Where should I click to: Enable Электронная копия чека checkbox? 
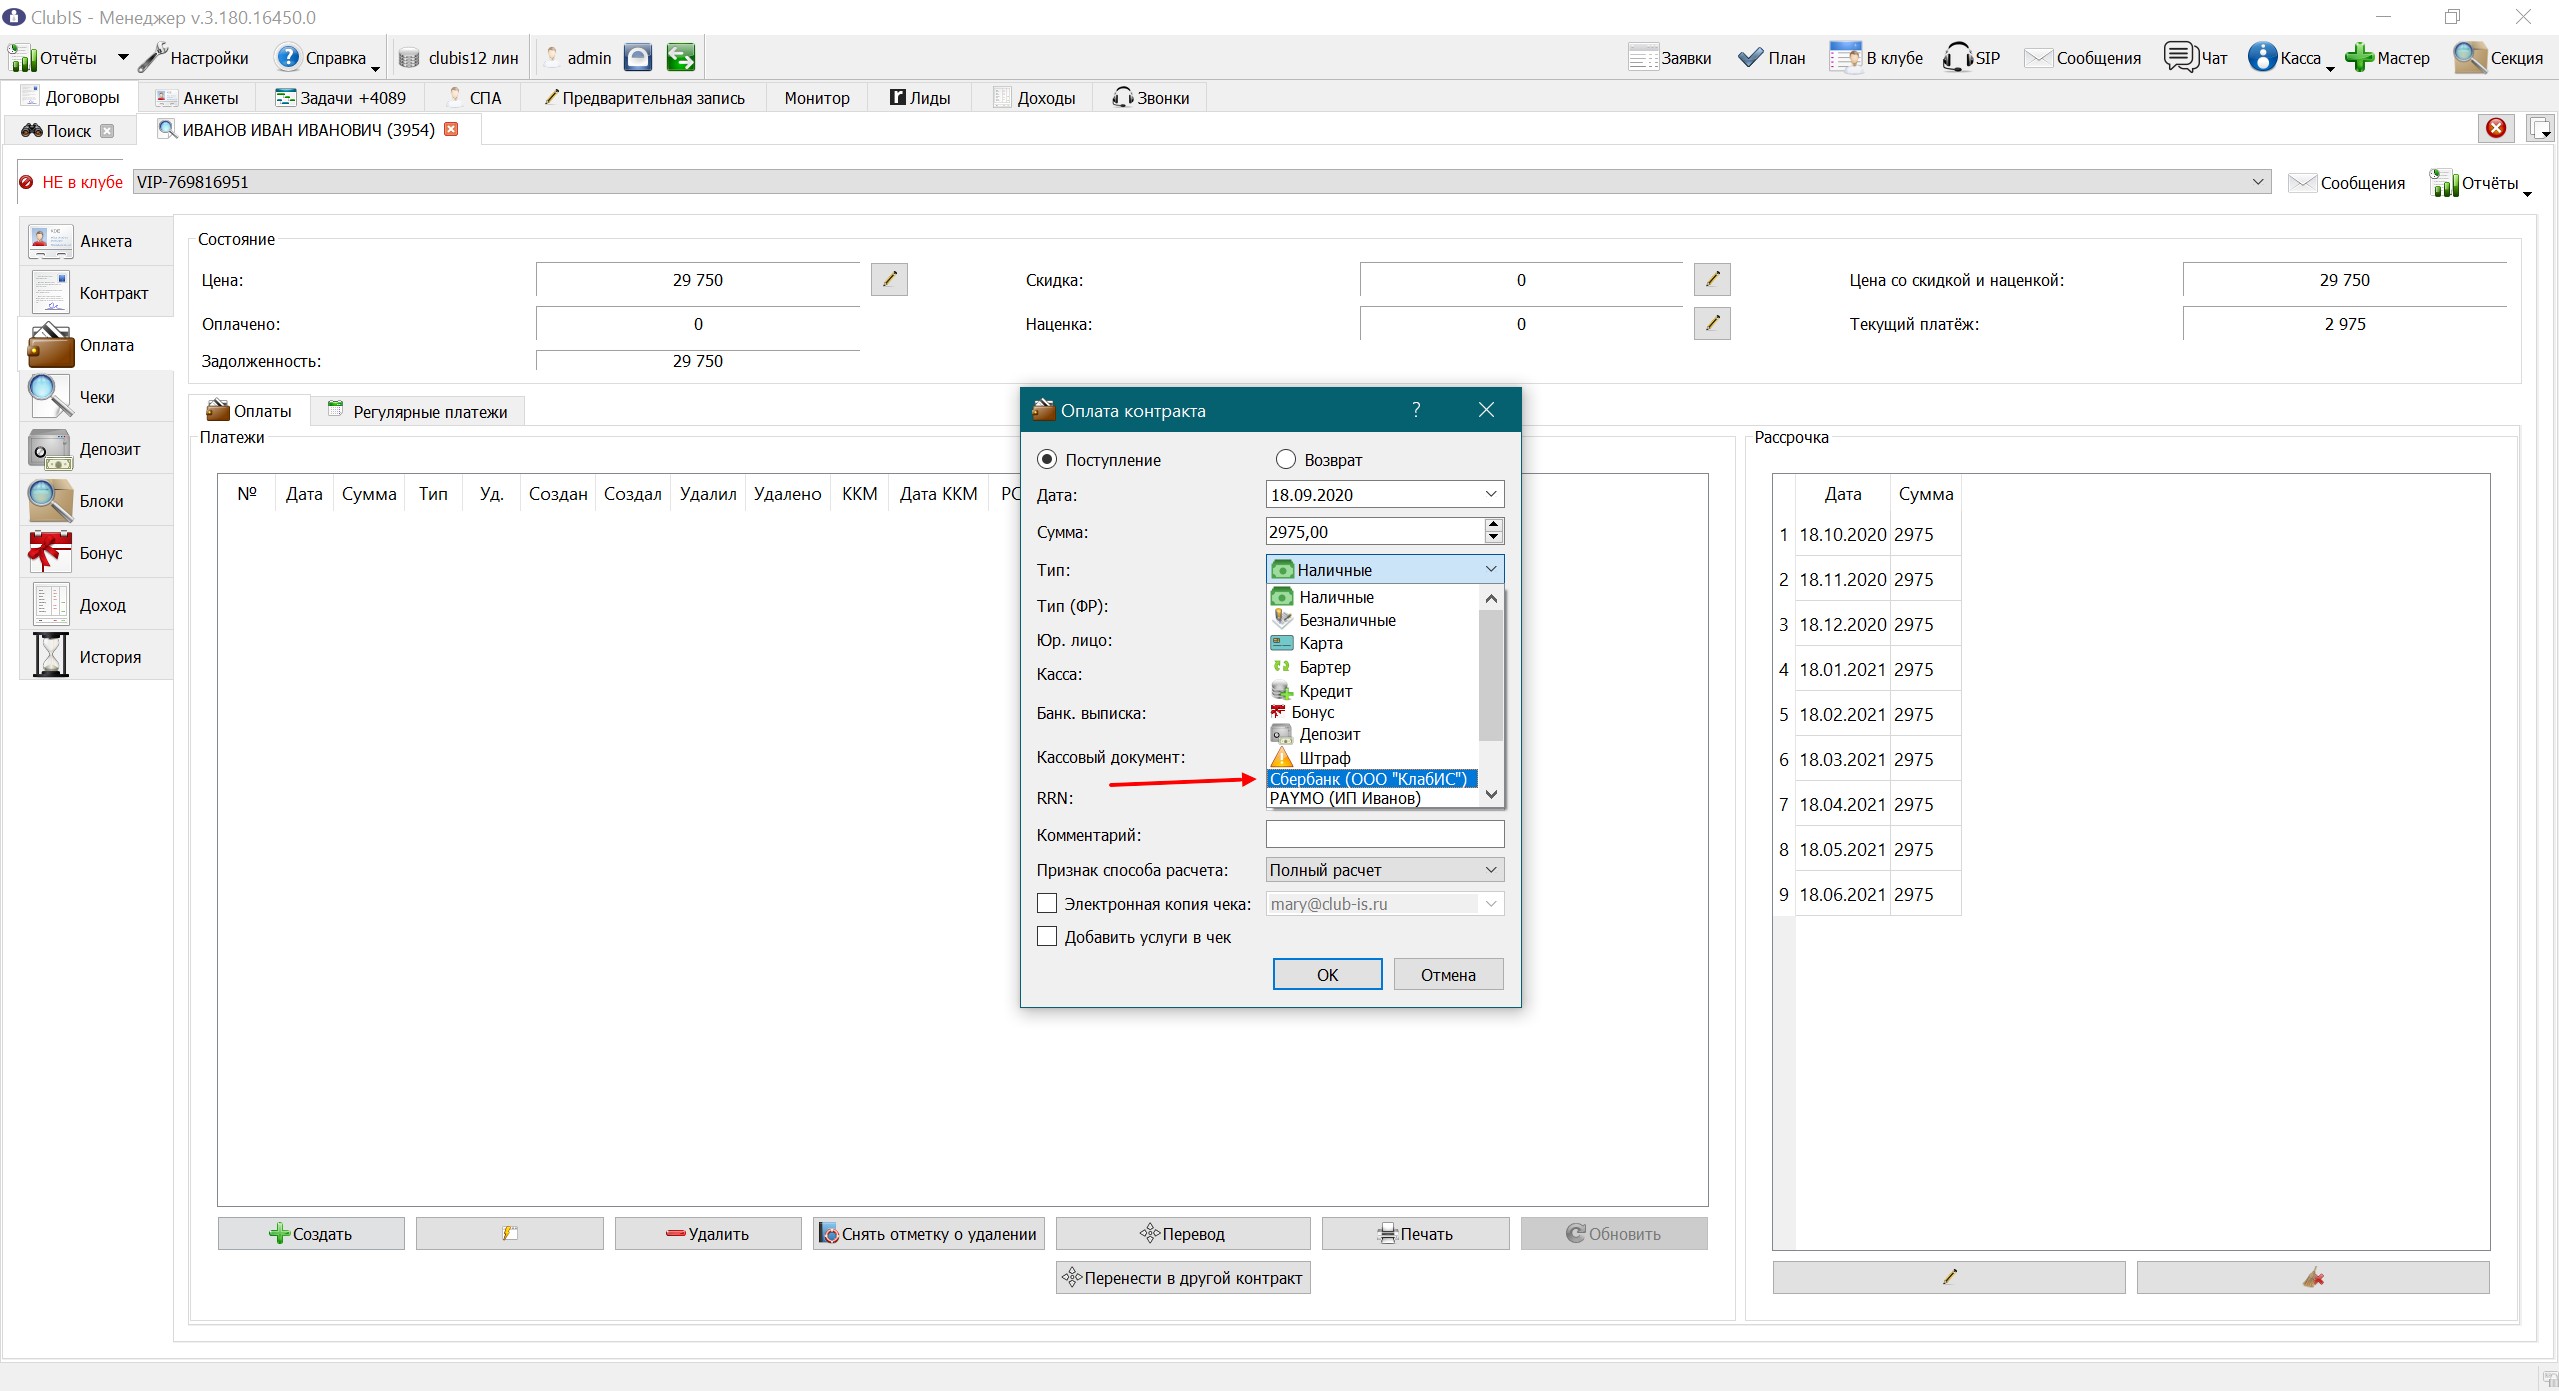coord(1047,904)
